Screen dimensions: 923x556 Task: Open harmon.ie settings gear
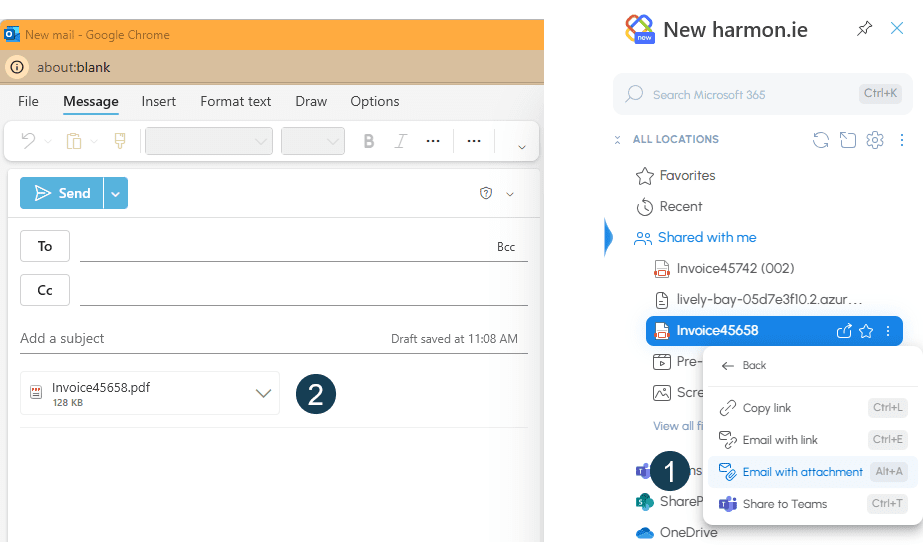click(x=875, y=140)
